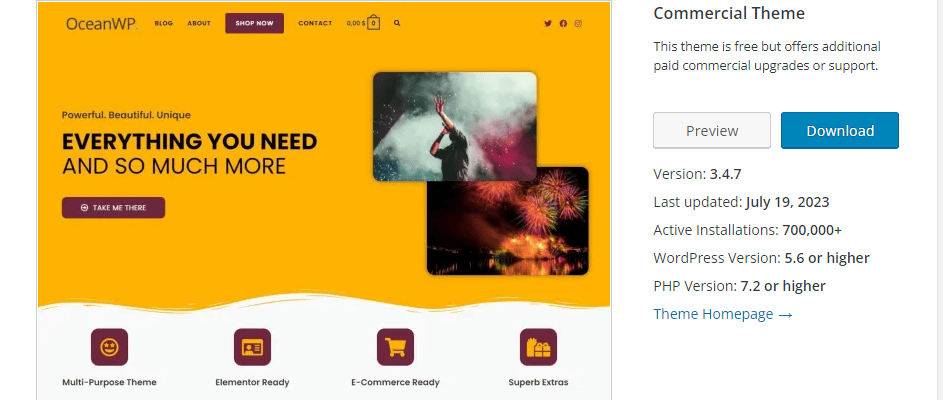Open the Theme Homepage link
Image resolution: width=943 pixels, height=400 pixels.
723,314
